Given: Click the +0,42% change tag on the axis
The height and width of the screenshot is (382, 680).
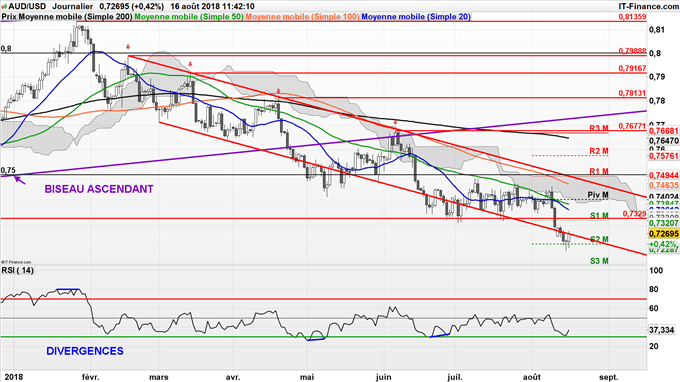Looking at the screenshot, I should pos(663,244).
